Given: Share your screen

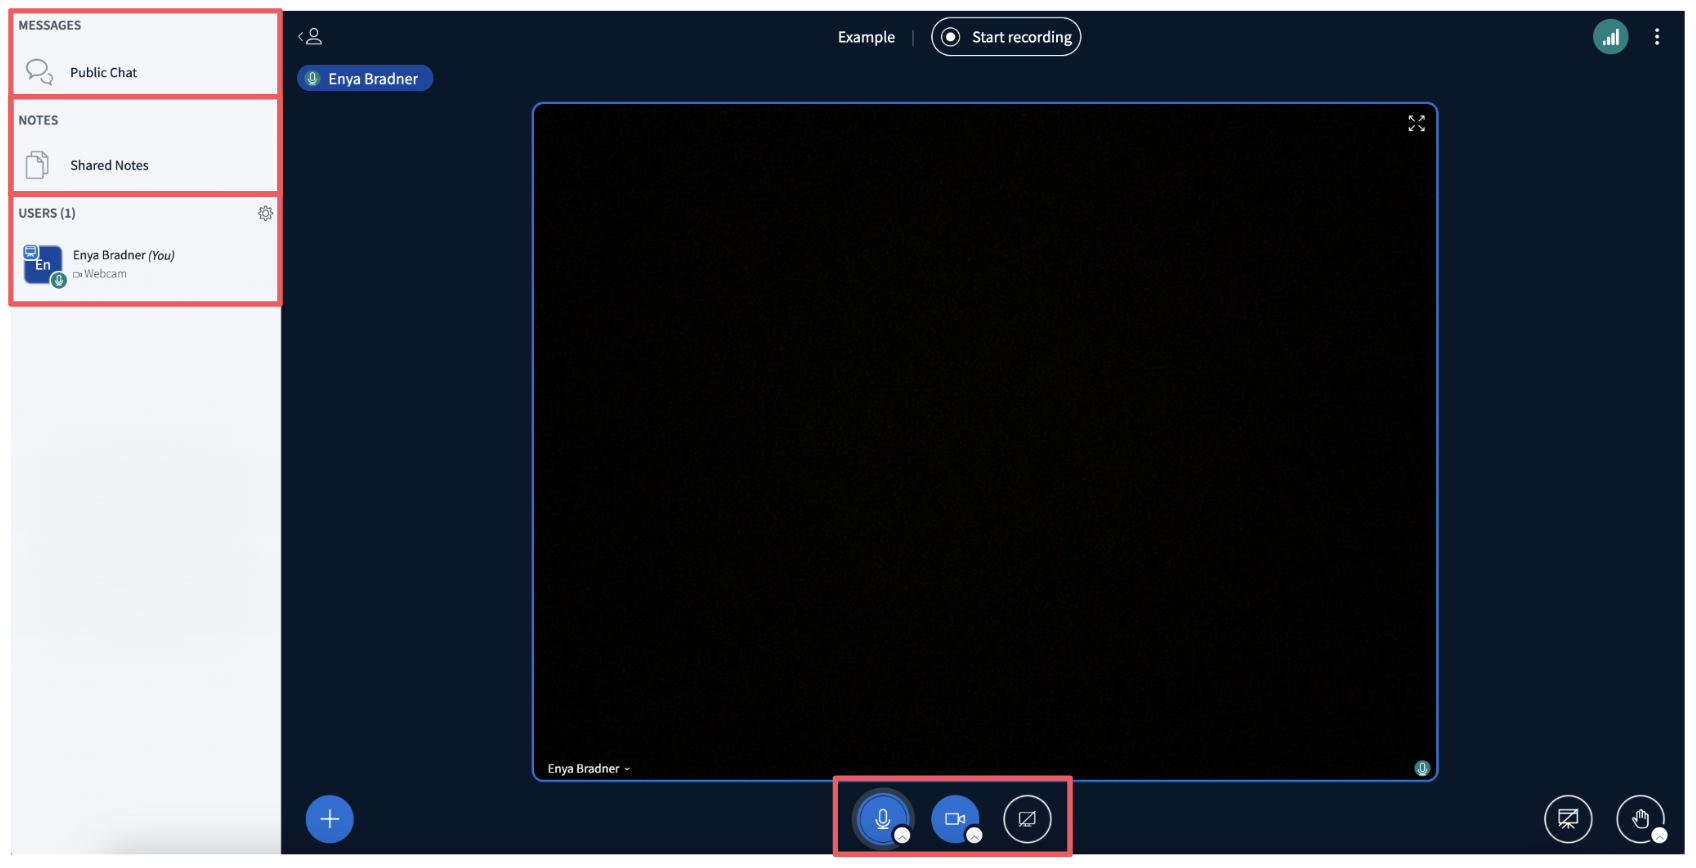Looking at the screenshot, I should click(x=1027, y=819).
